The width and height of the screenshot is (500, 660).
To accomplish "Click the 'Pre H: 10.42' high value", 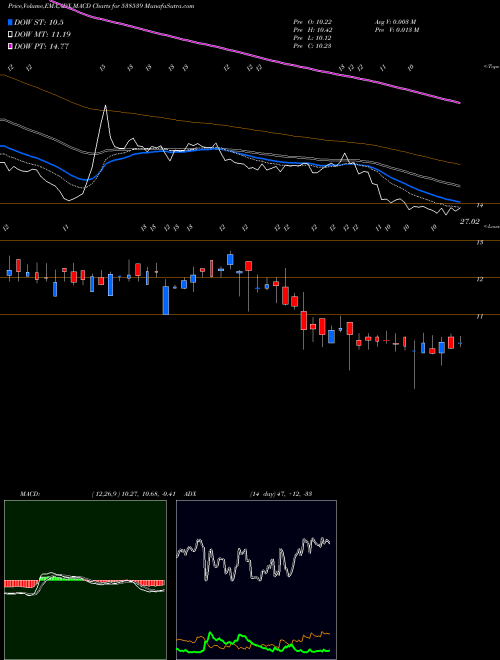I will 313,30.
